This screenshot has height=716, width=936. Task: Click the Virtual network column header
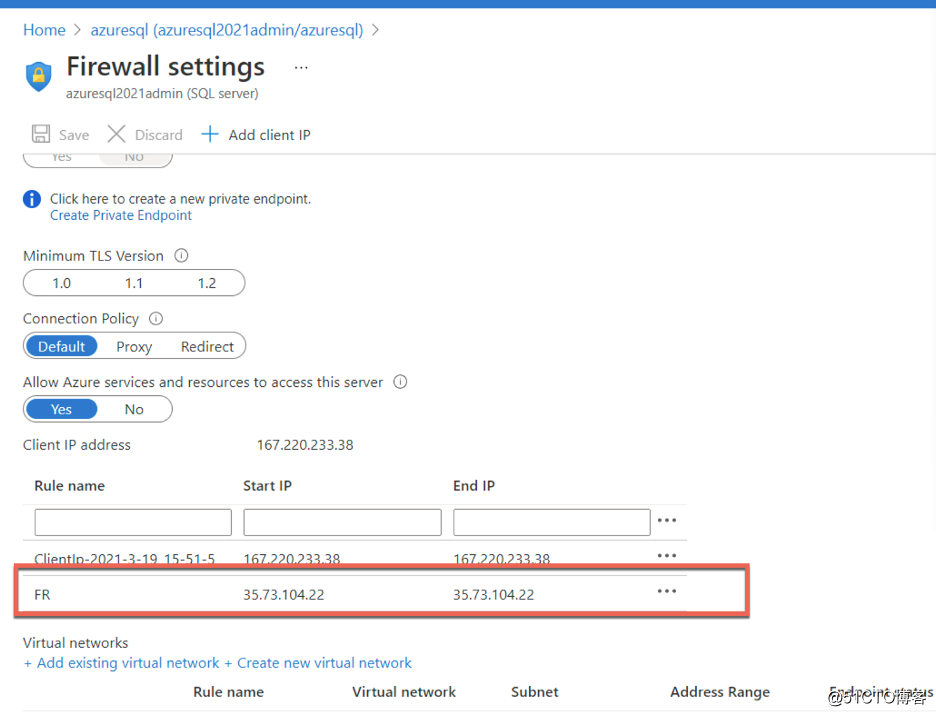(404, 692)
